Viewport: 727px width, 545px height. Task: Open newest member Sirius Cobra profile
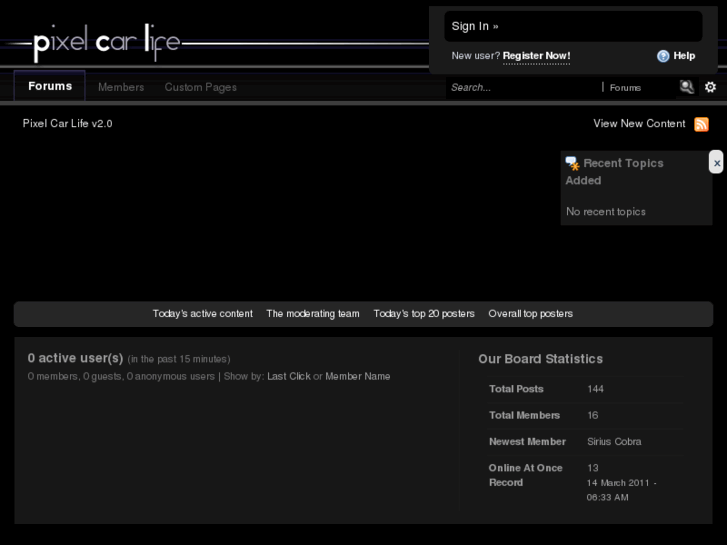click(x=614, y=442)
